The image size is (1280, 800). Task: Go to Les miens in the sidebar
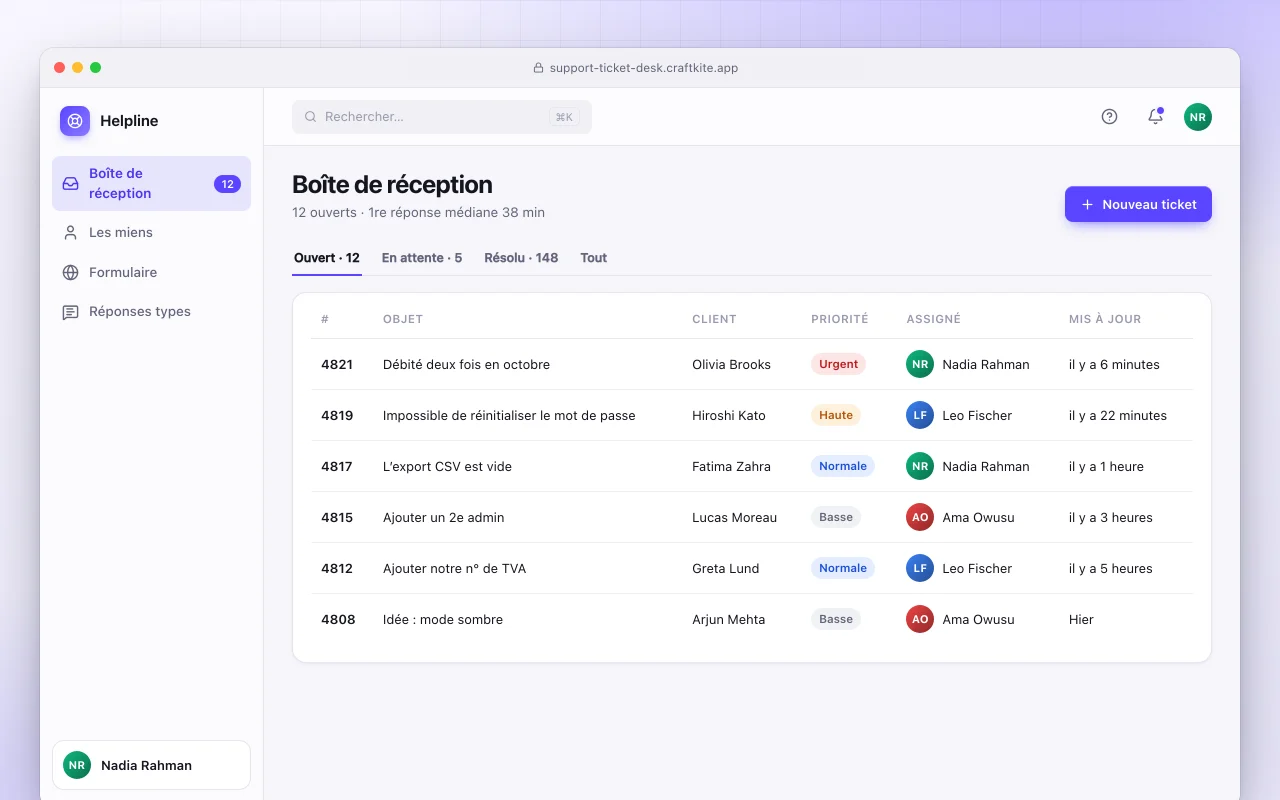151,233
